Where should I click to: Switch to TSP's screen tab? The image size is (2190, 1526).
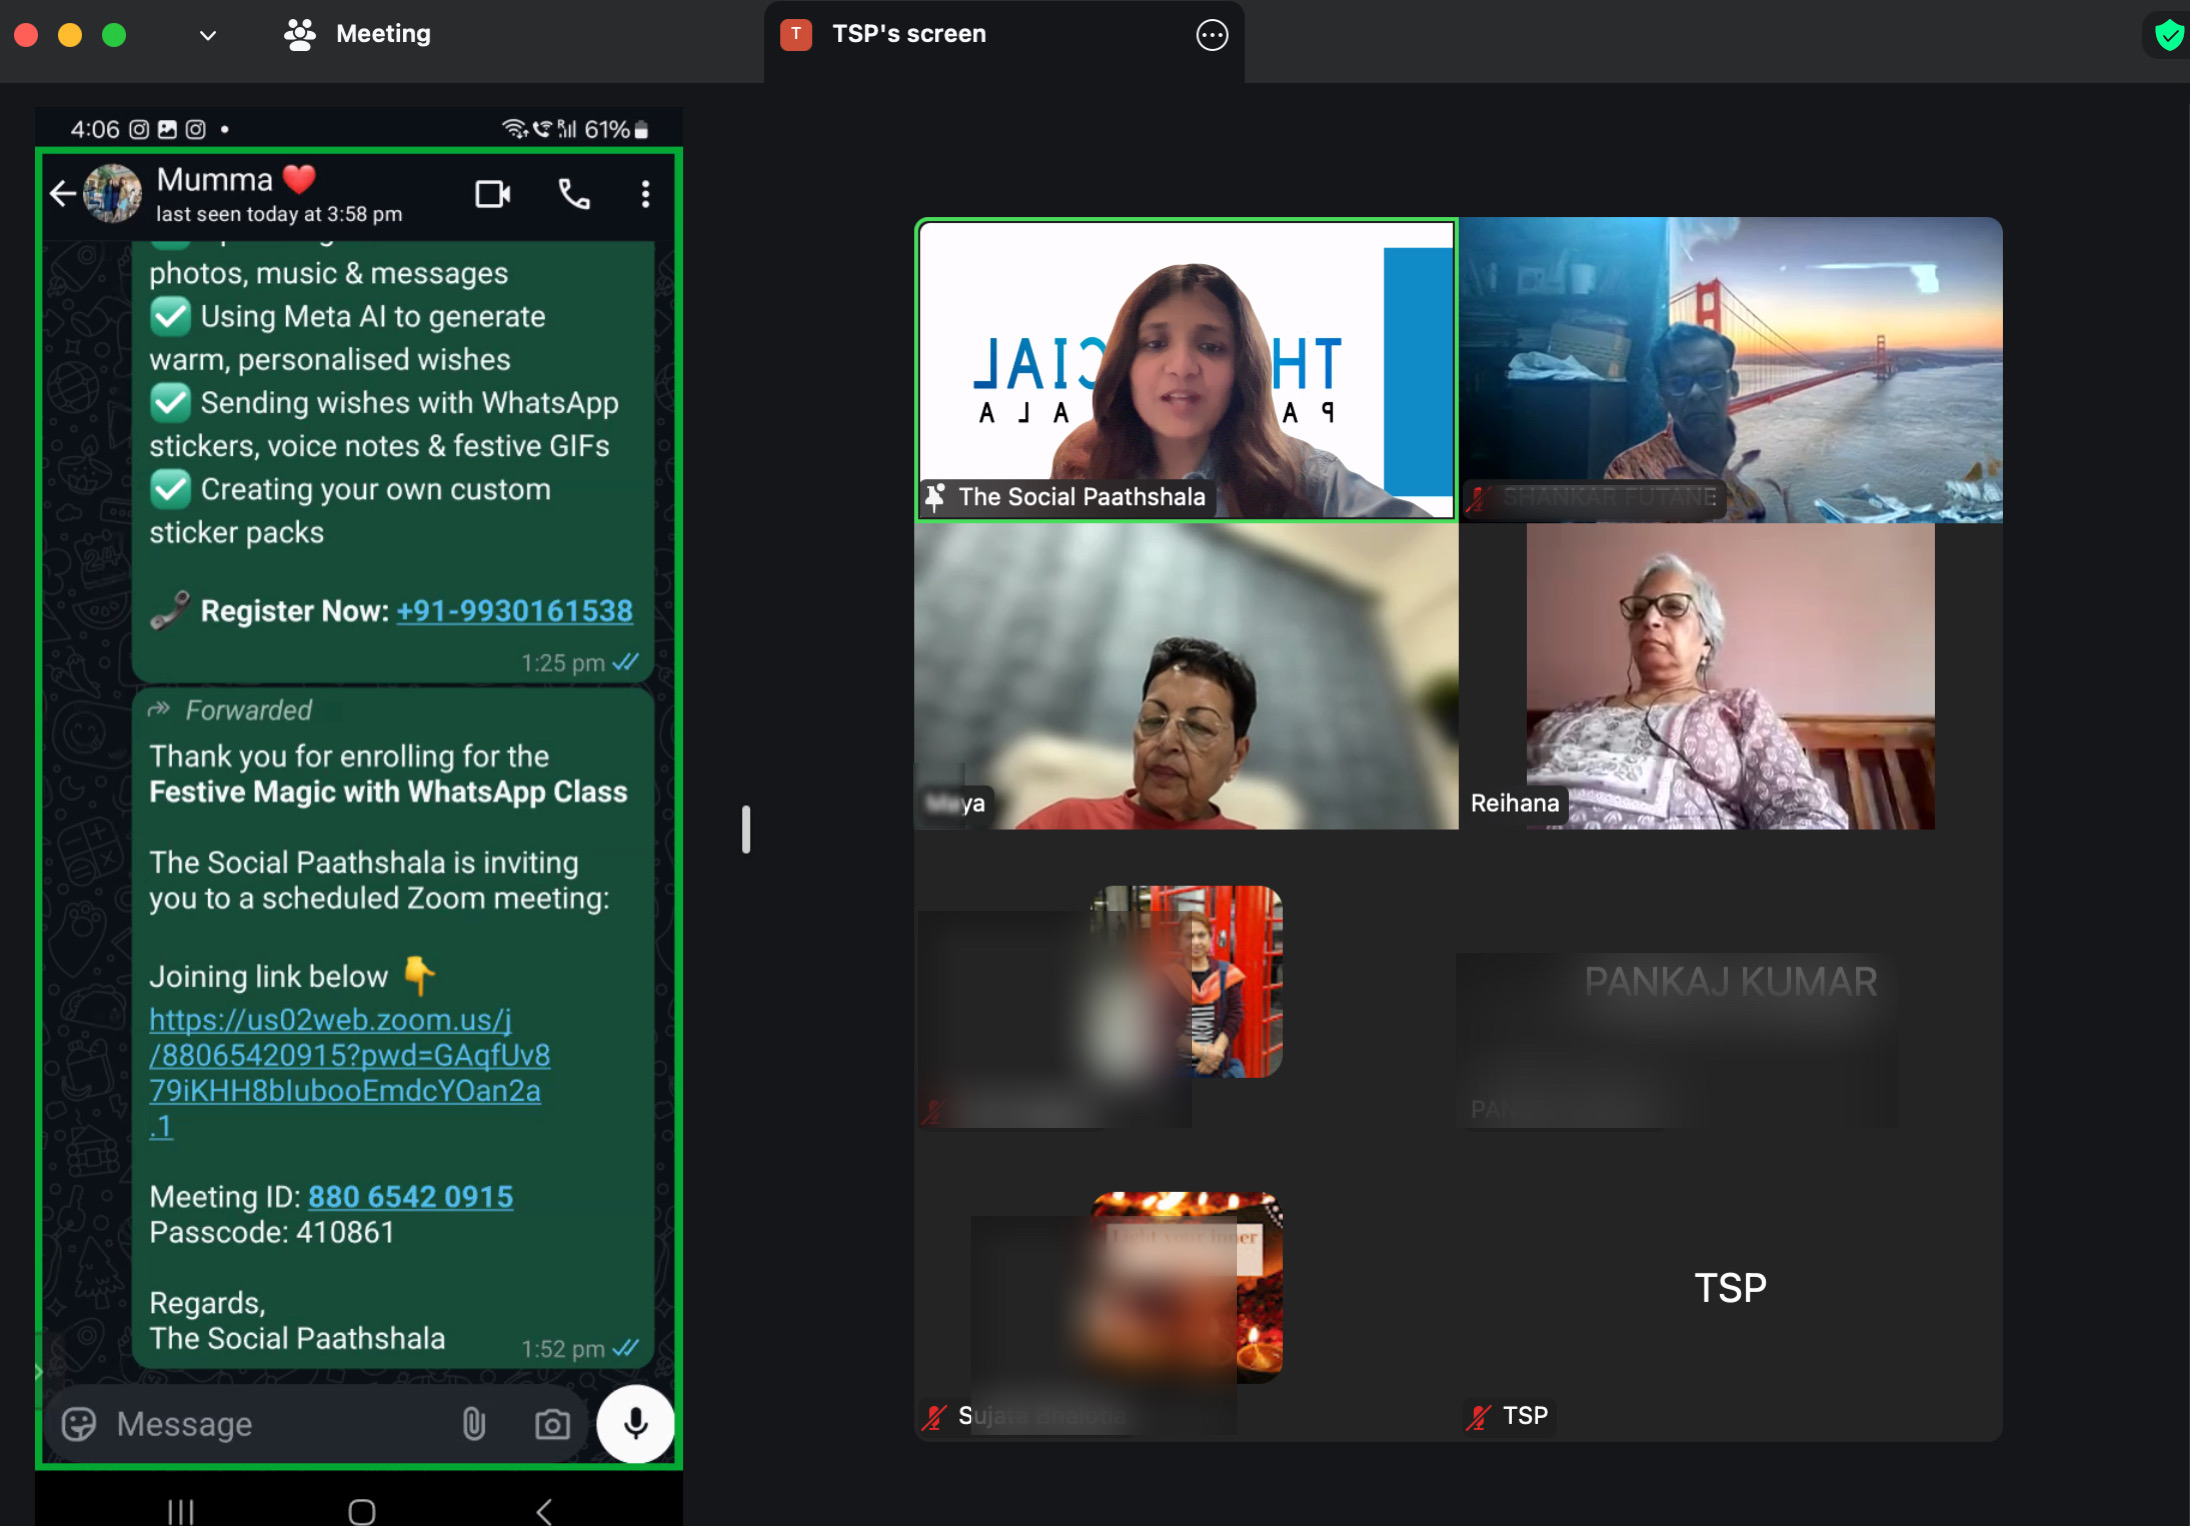point(908,34)
